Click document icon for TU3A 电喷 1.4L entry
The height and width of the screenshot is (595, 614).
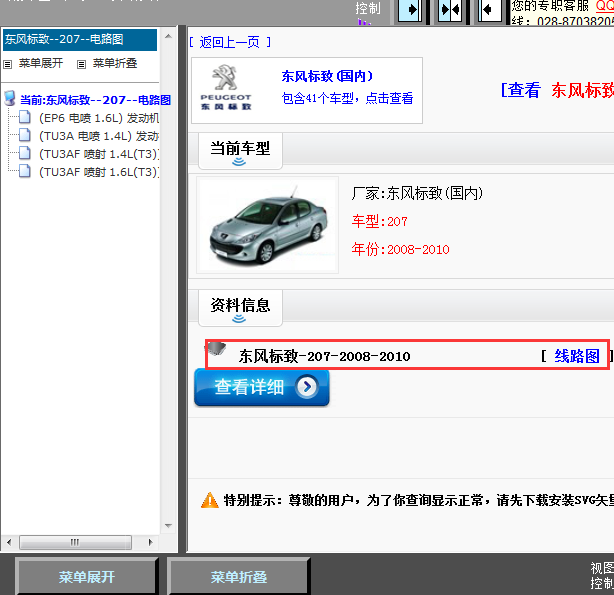pos(25,135)
